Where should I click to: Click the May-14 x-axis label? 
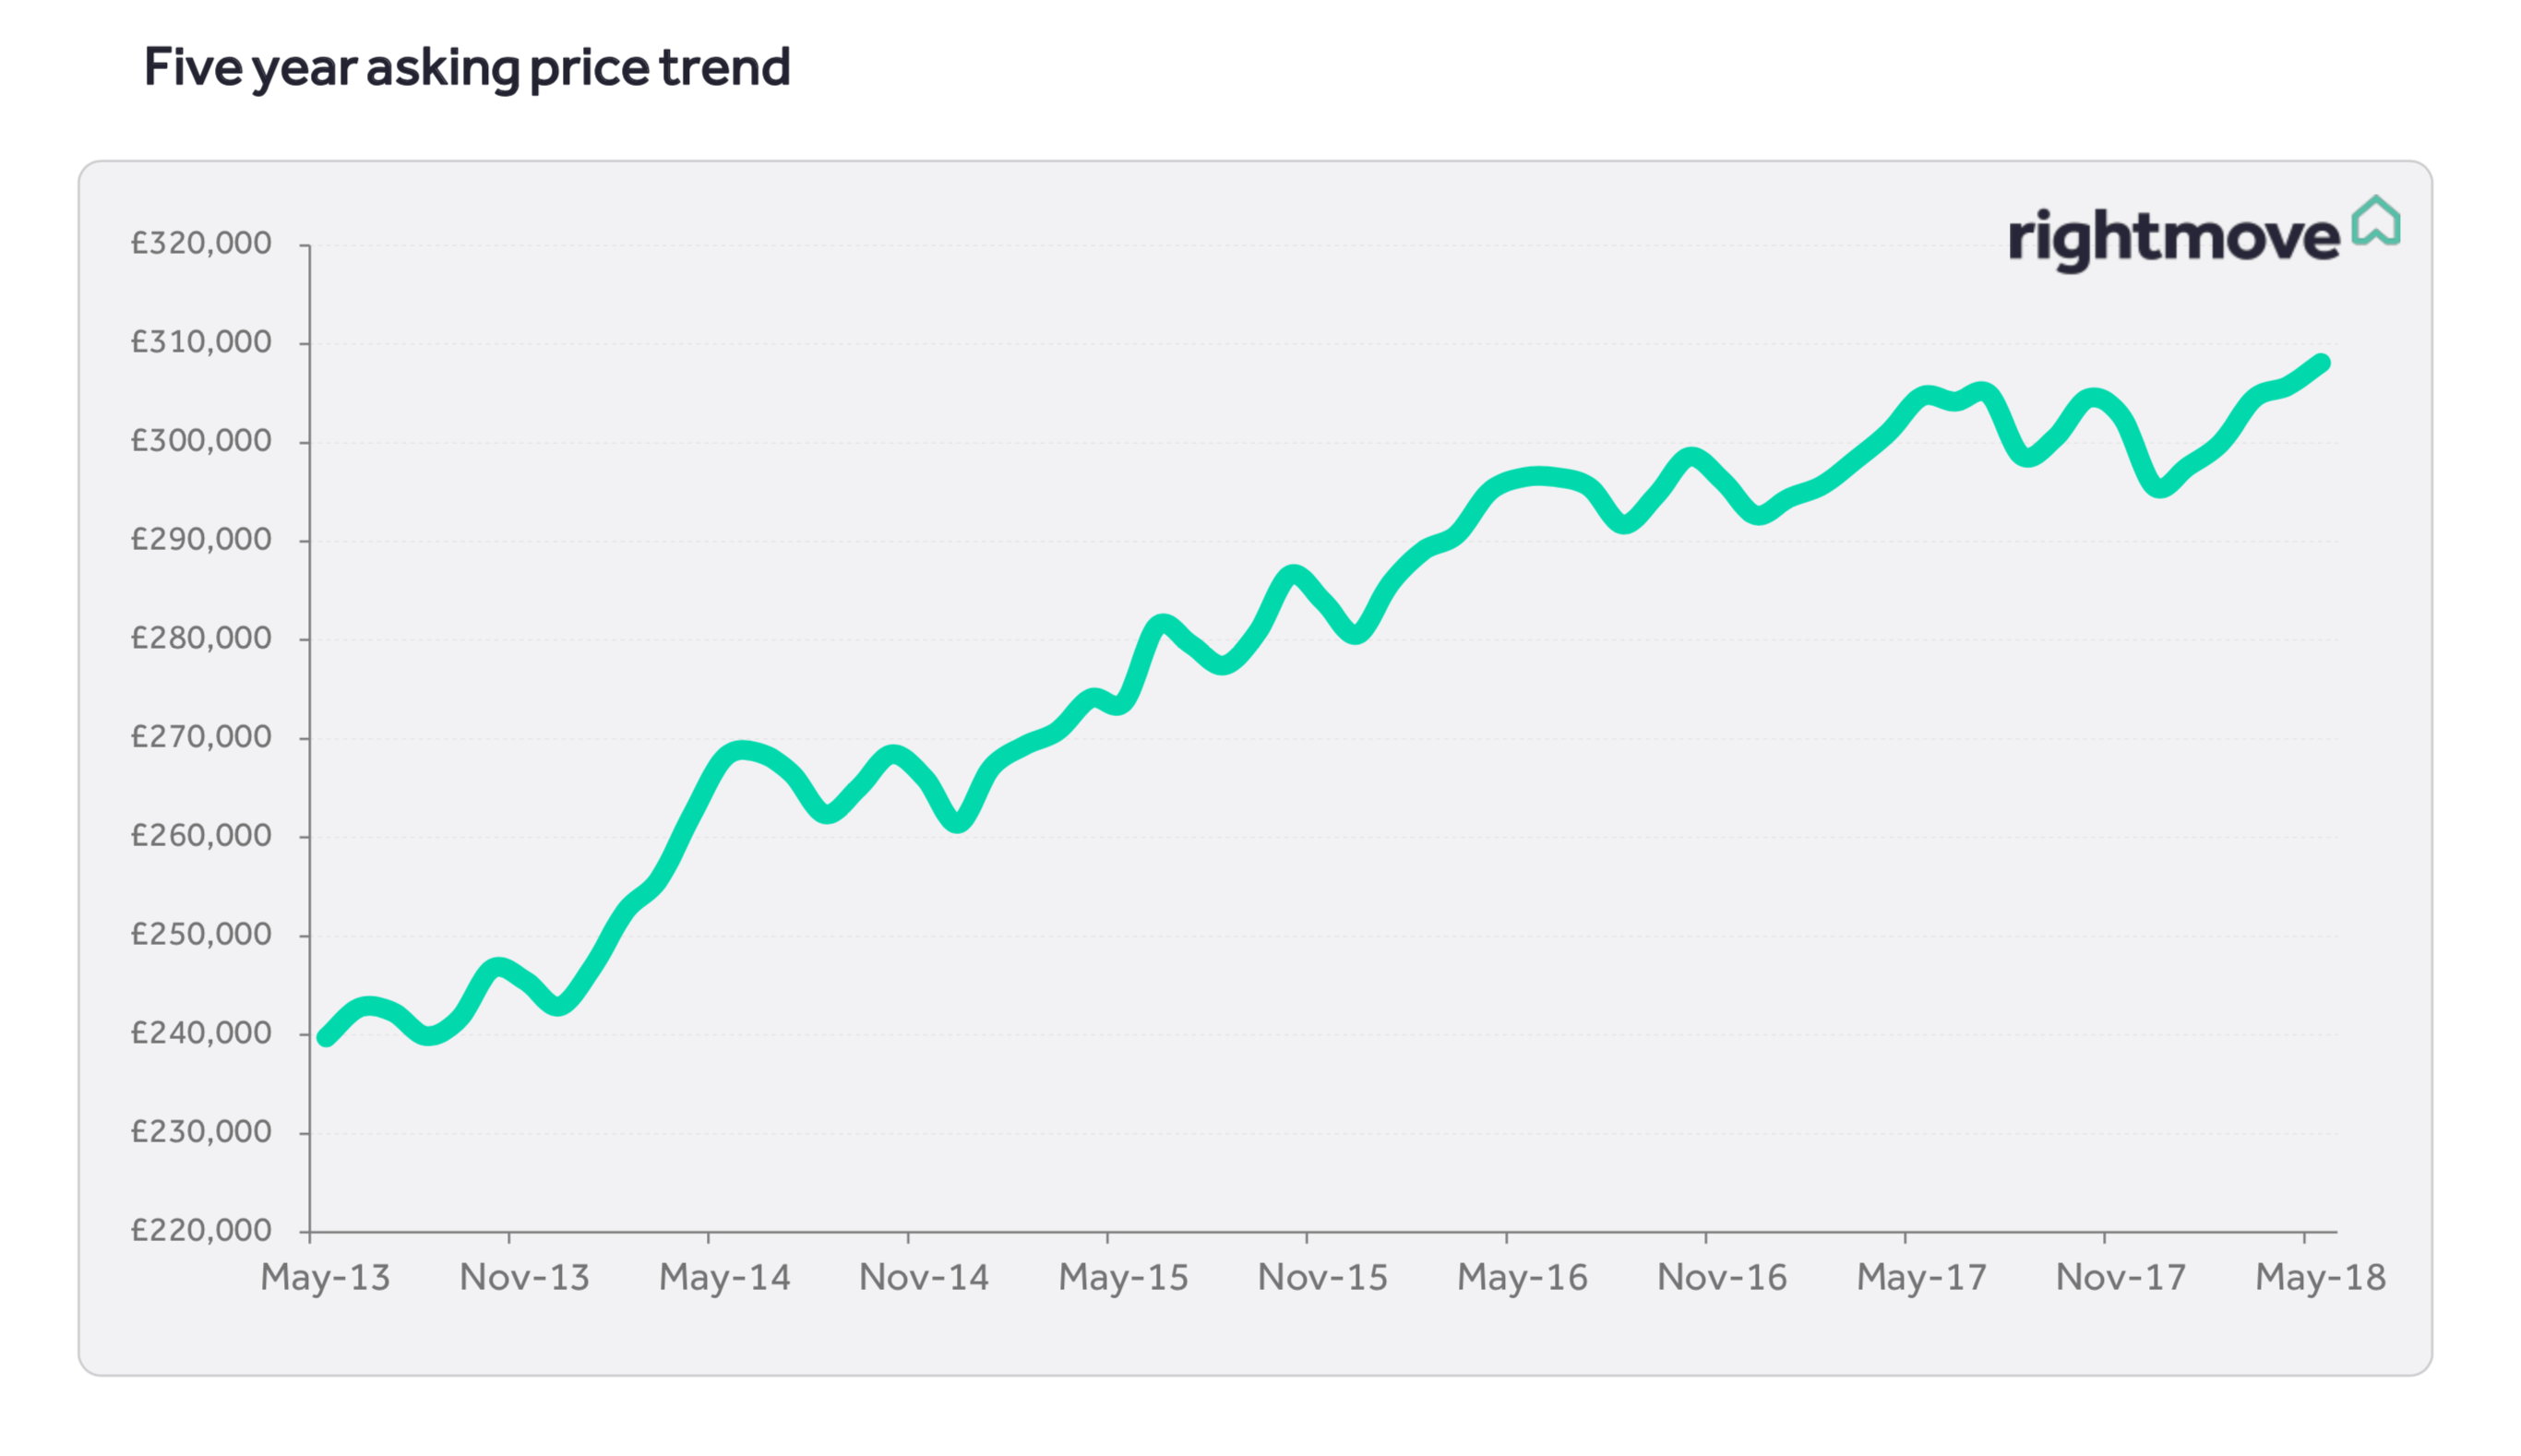724,1277
